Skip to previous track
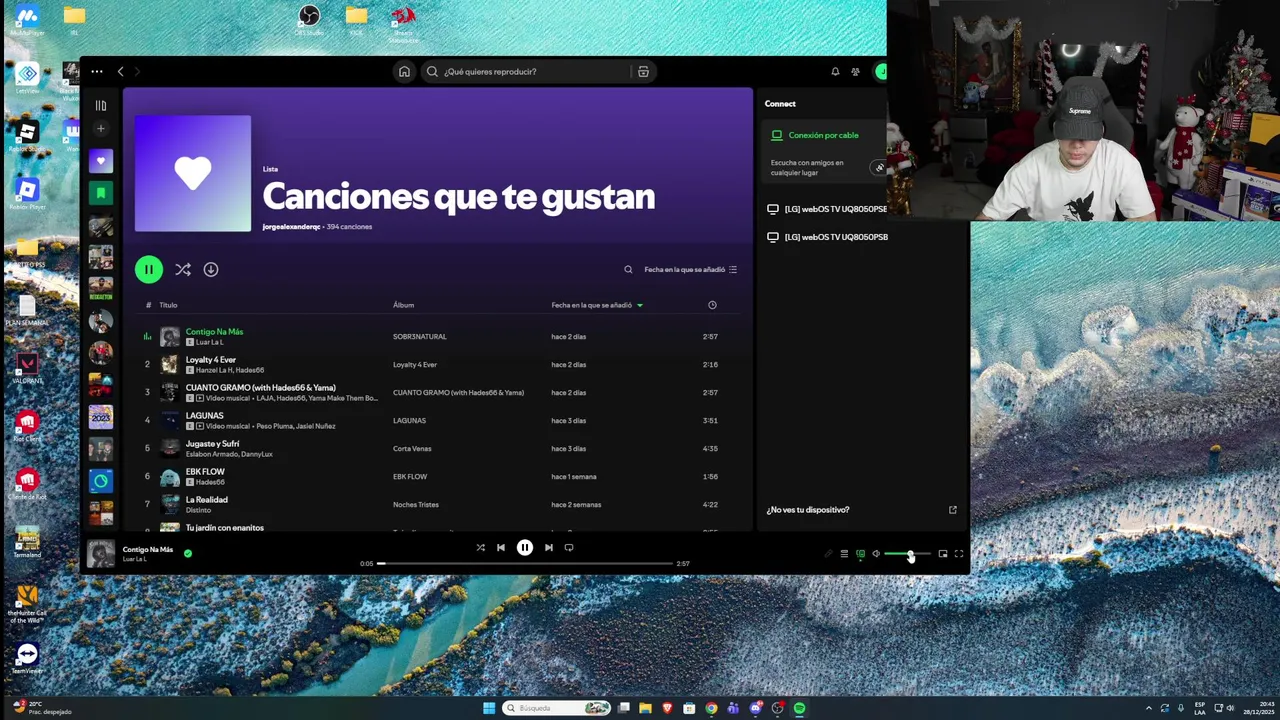This screenshot has height=720, width=1280. point(501,547)
